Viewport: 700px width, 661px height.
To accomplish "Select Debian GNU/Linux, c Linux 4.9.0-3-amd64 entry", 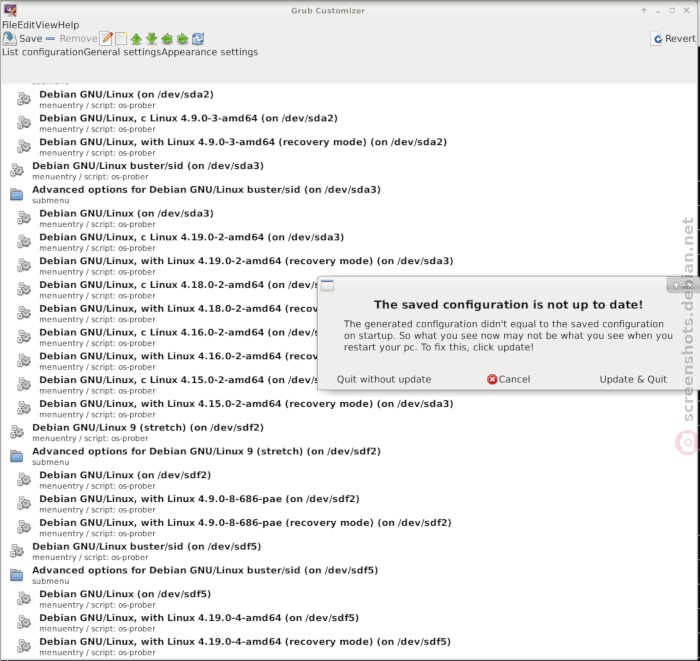I will (x=188, y=123).
